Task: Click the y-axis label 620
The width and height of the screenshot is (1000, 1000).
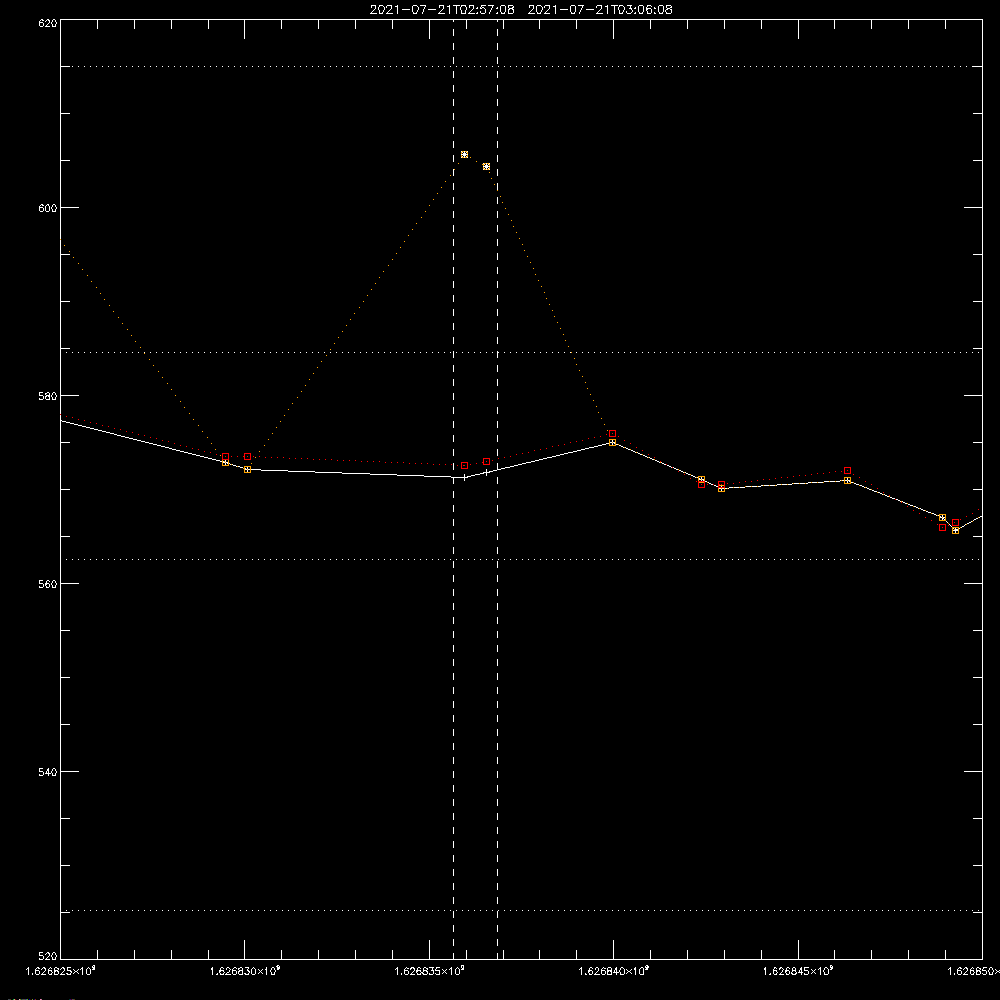Action: (49, 24)
